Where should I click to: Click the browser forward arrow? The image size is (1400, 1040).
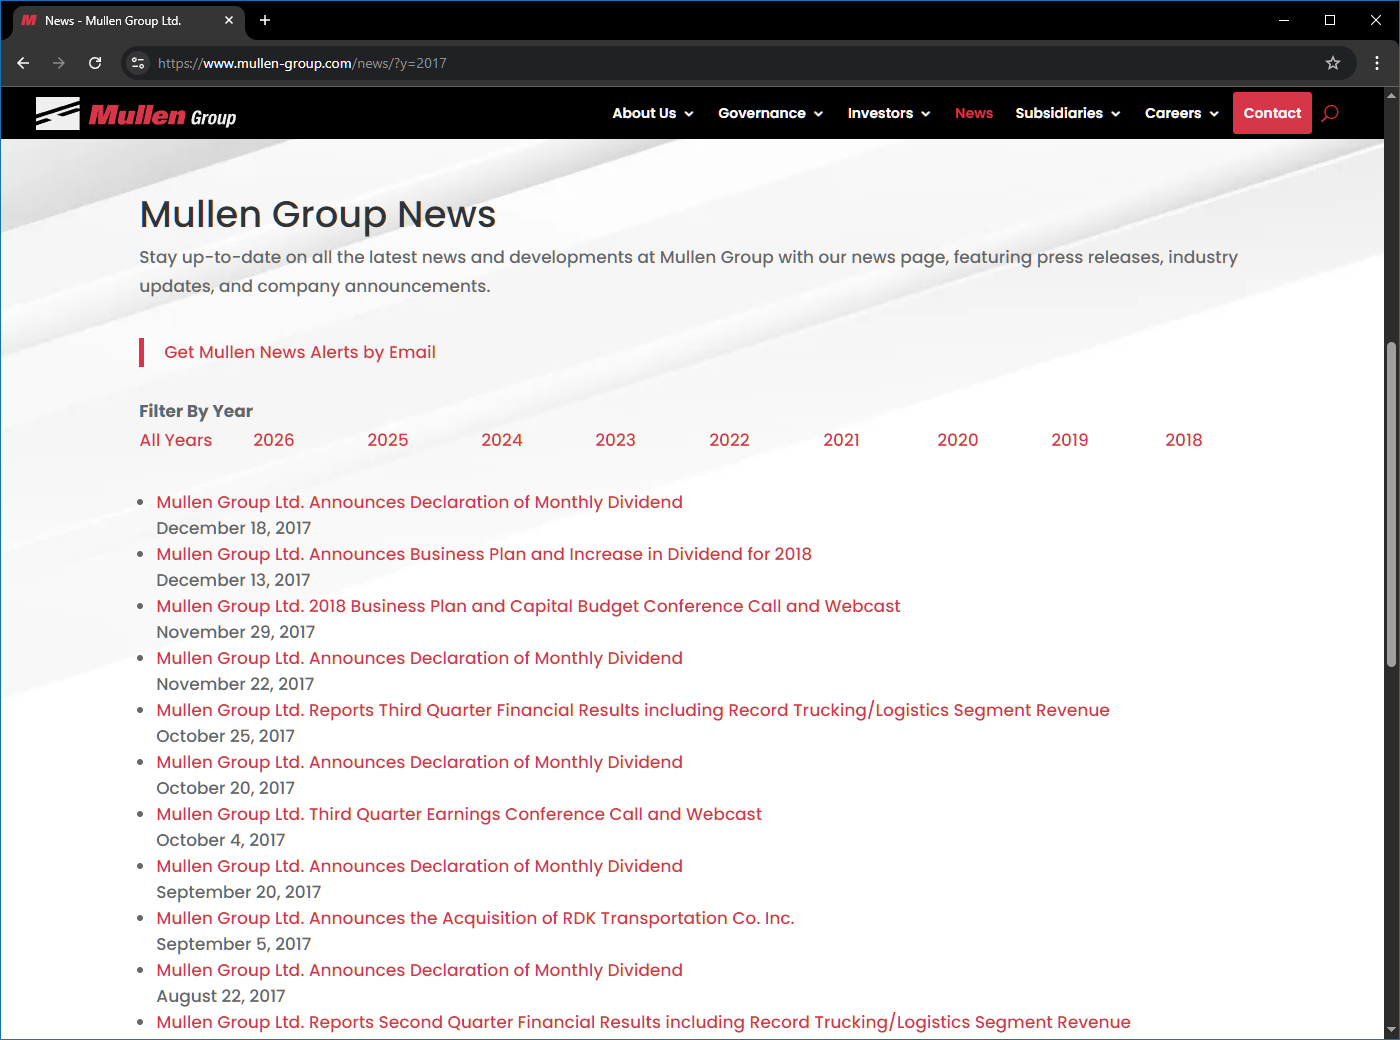coord(59,63)
